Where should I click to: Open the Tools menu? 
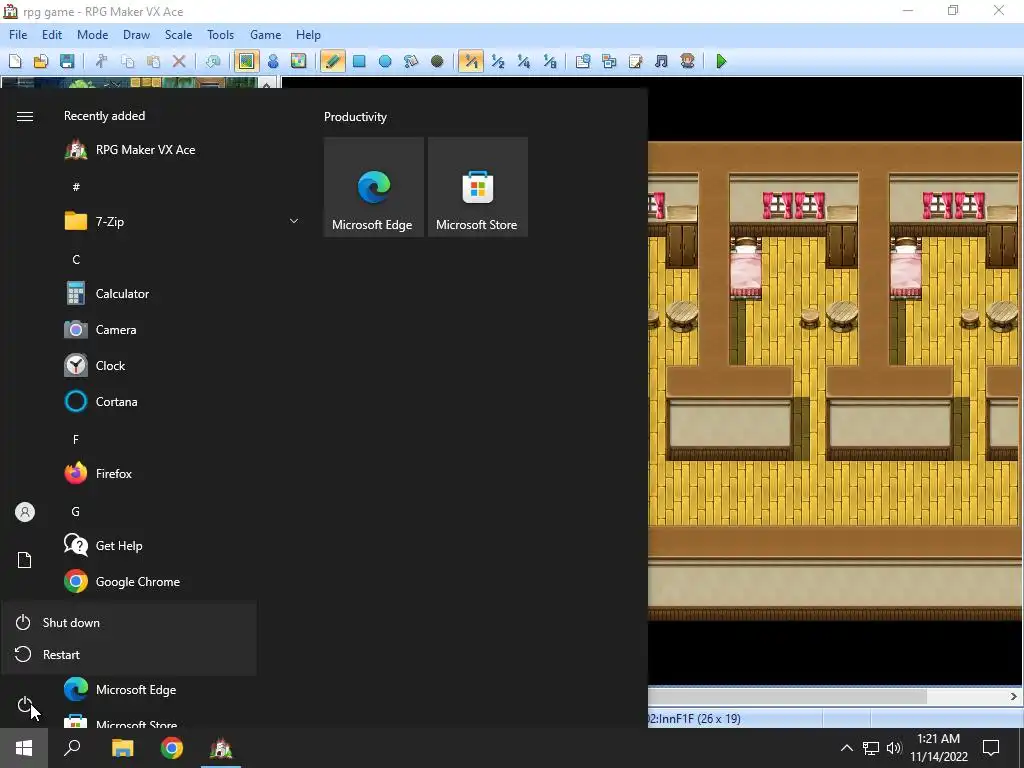pos(221,35)
